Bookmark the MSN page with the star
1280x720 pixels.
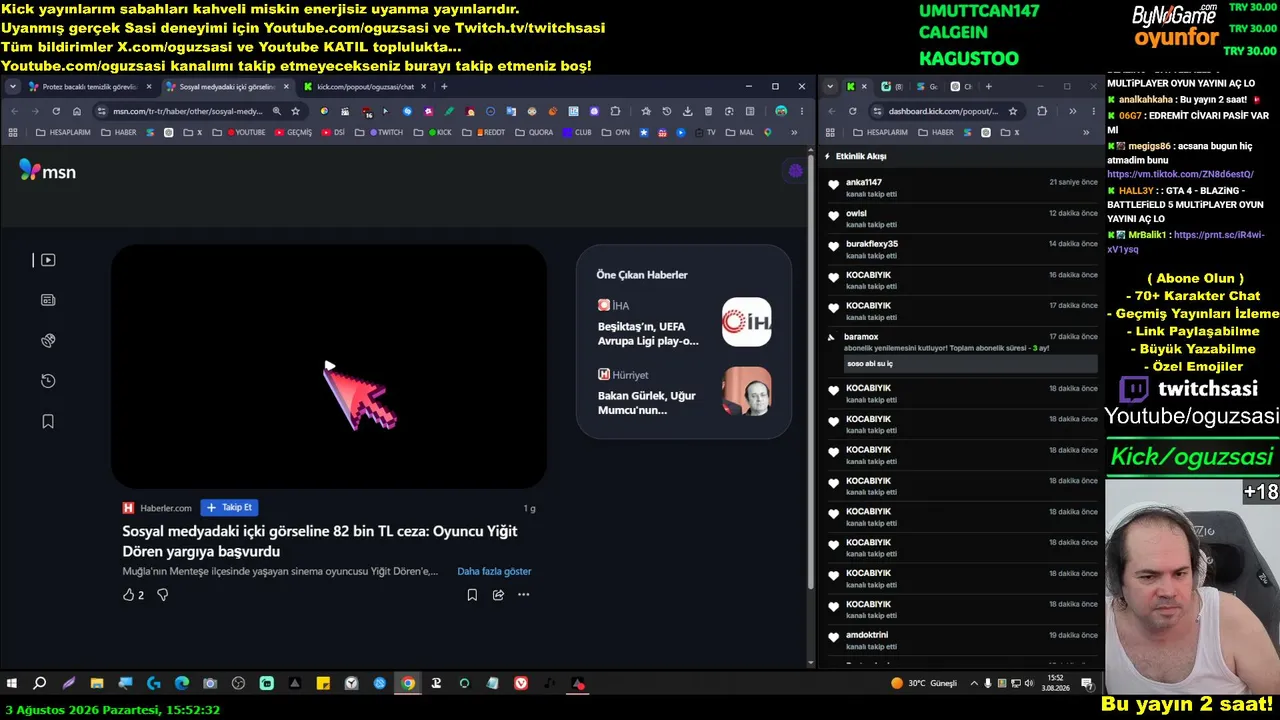(295, 111)
